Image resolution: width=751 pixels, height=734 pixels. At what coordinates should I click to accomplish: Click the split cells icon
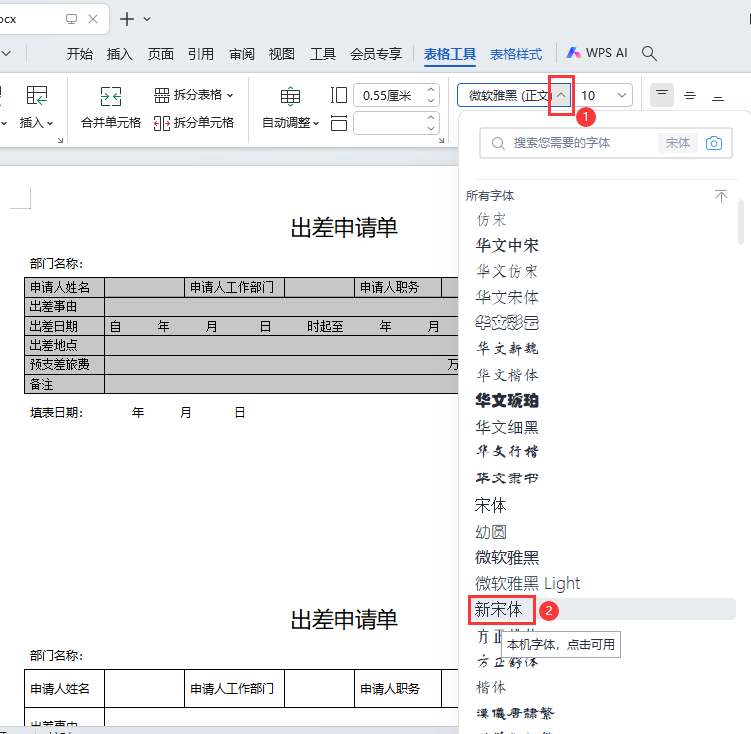pyautogui.click(x=161, y=123)
